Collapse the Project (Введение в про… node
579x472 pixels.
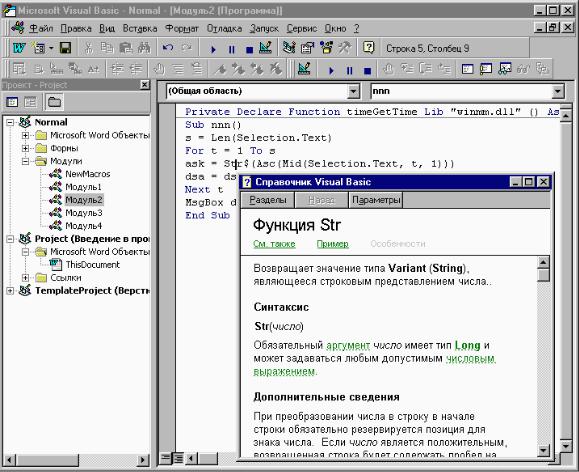[10, 239]
